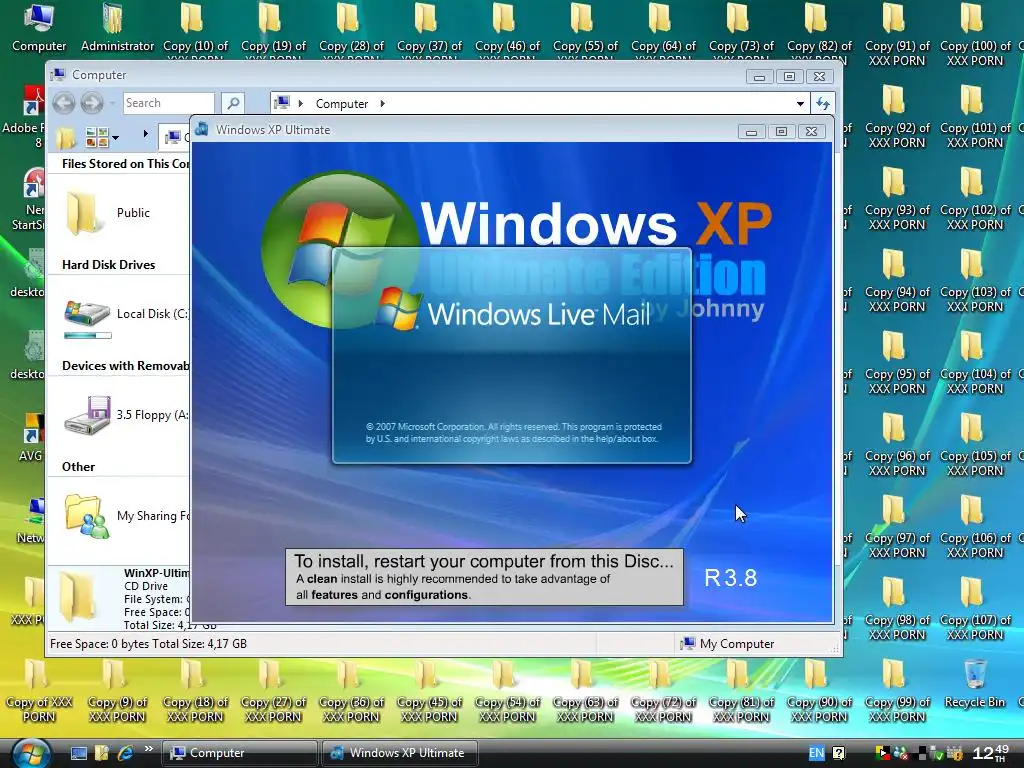The image size is (1024, 768).
Task: Click the Hard Disk Drives group header
Action: pos(108,264)
